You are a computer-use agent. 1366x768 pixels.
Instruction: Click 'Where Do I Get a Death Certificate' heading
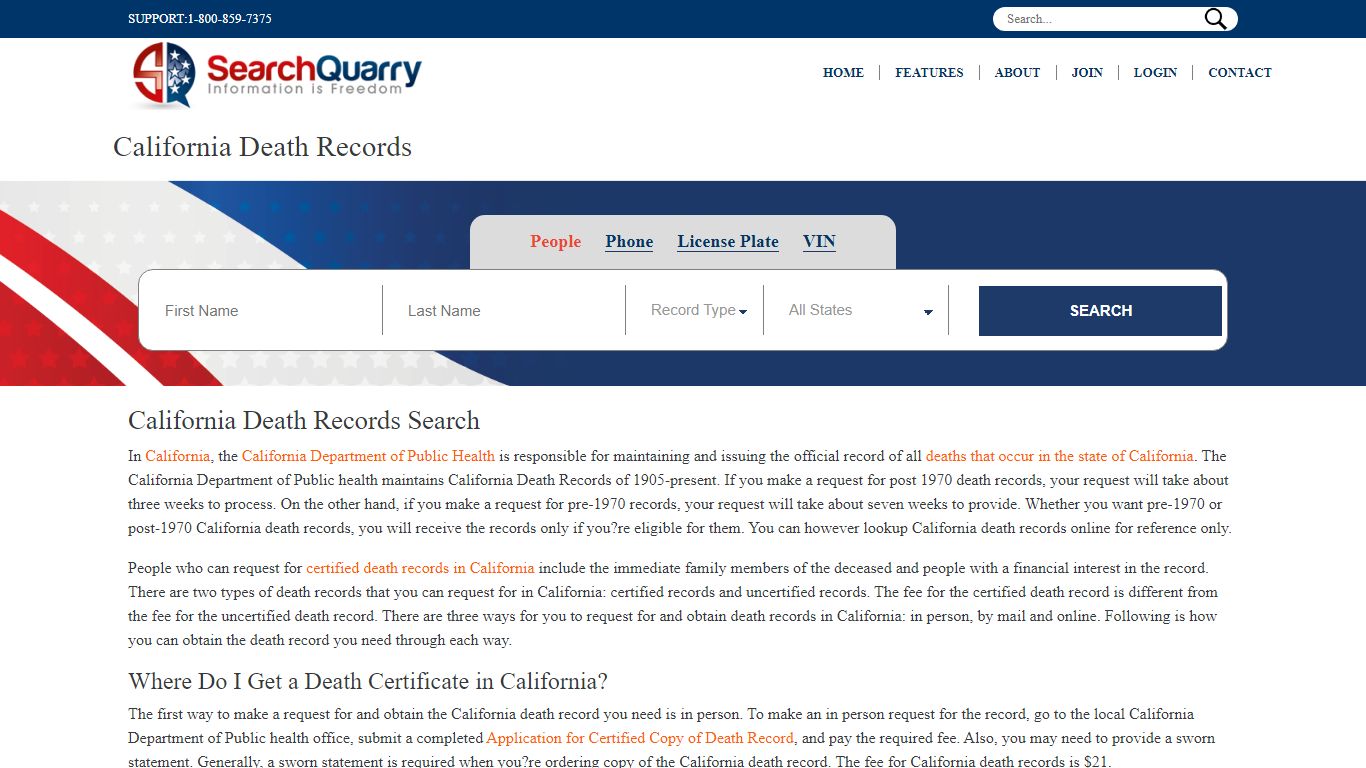tap(368, 682)
